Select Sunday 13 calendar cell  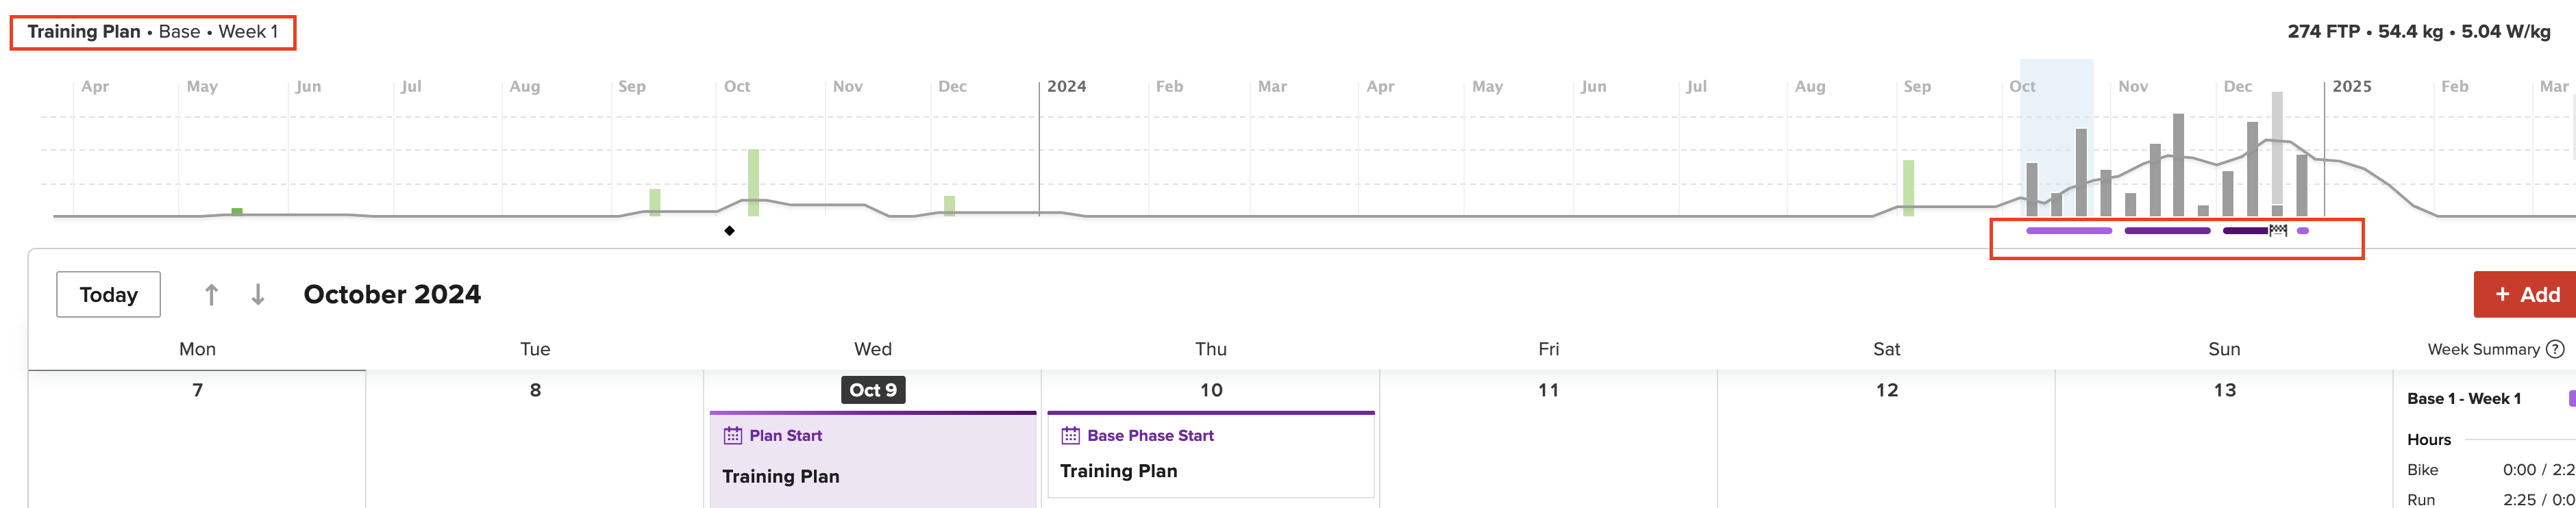click(2224, 440)
